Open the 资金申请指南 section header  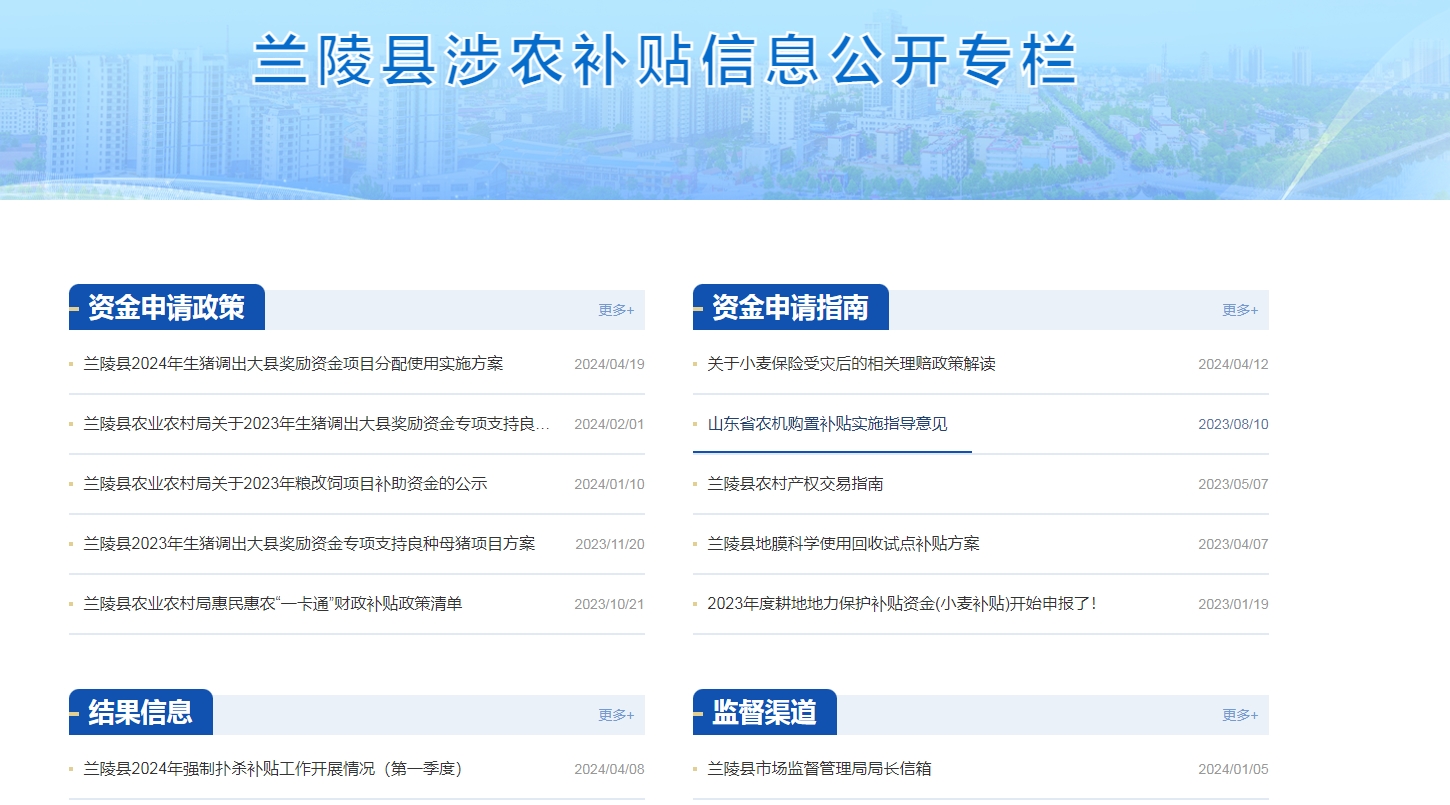790,307
